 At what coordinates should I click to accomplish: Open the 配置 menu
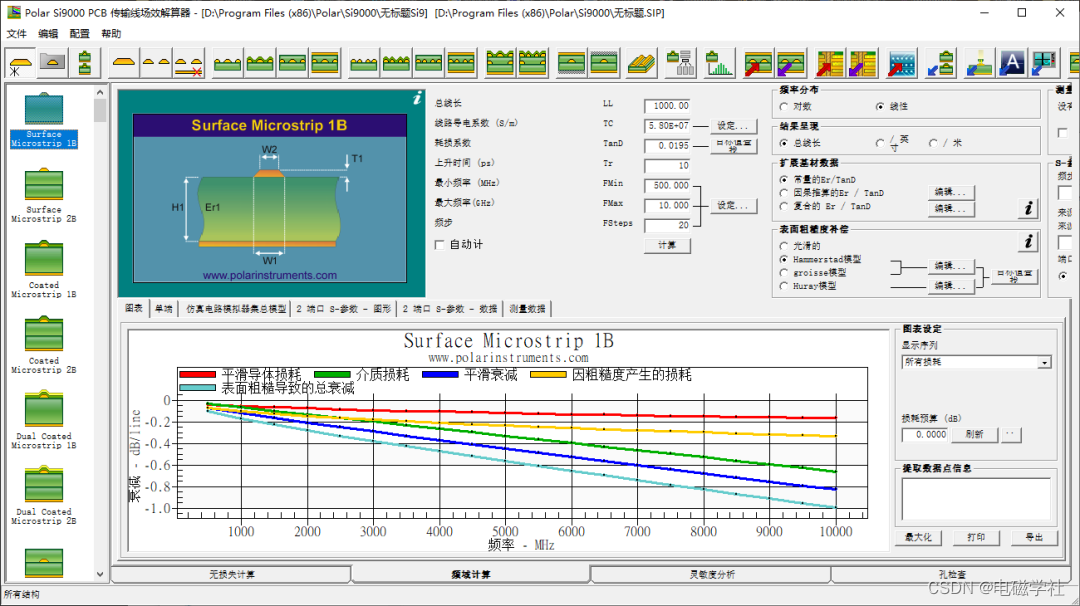click(x=80, y=34)
